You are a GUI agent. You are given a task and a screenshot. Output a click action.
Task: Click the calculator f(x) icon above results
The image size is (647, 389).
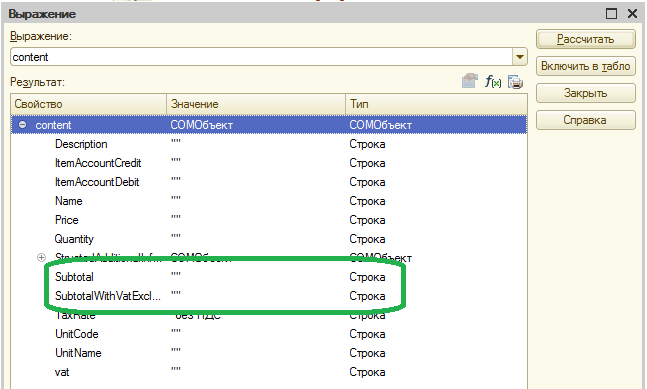493,82
